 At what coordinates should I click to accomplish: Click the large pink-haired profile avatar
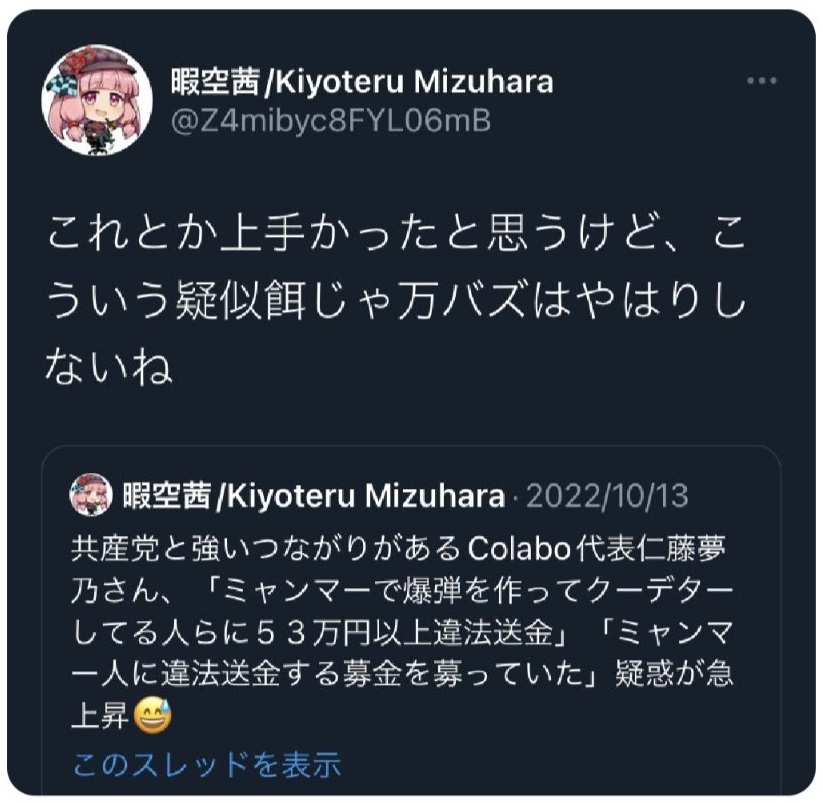(x=97, y=101)
